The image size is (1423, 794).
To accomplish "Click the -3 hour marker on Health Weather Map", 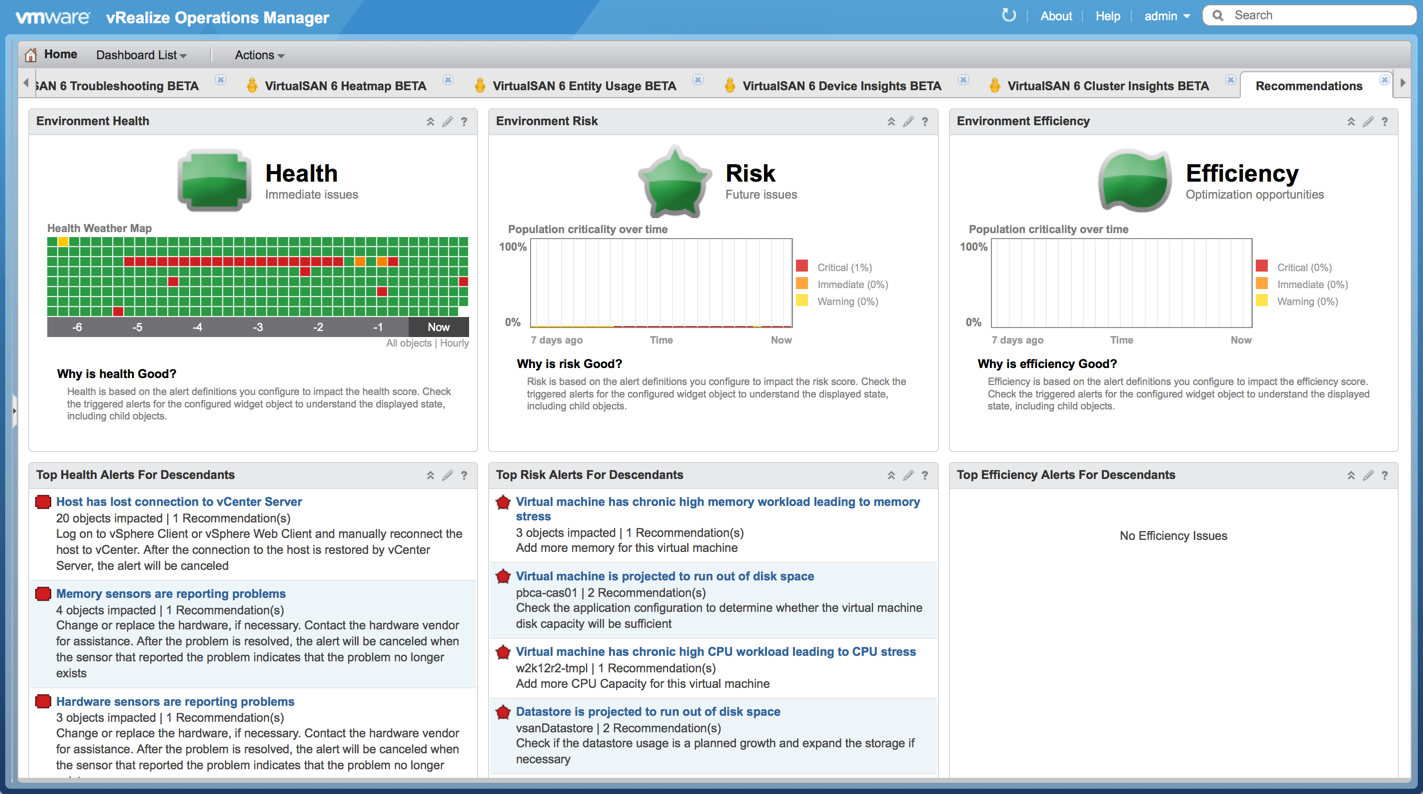I will [258, 327].
